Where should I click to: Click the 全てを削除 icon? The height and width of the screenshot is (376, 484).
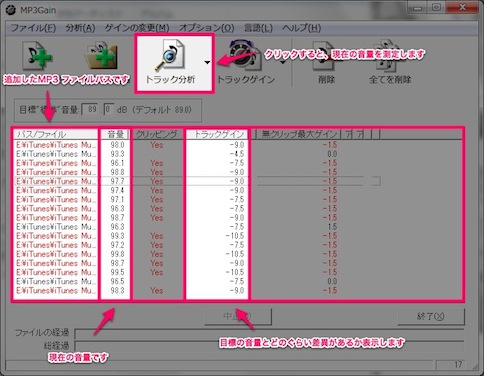coord(386,56)
